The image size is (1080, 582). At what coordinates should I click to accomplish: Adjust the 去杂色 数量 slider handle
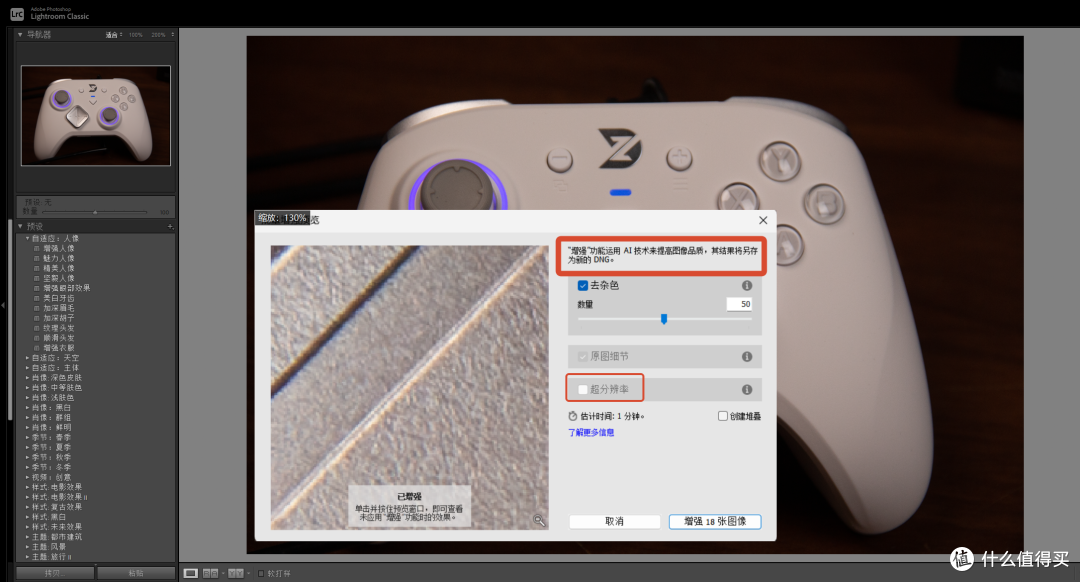(664, 319)
